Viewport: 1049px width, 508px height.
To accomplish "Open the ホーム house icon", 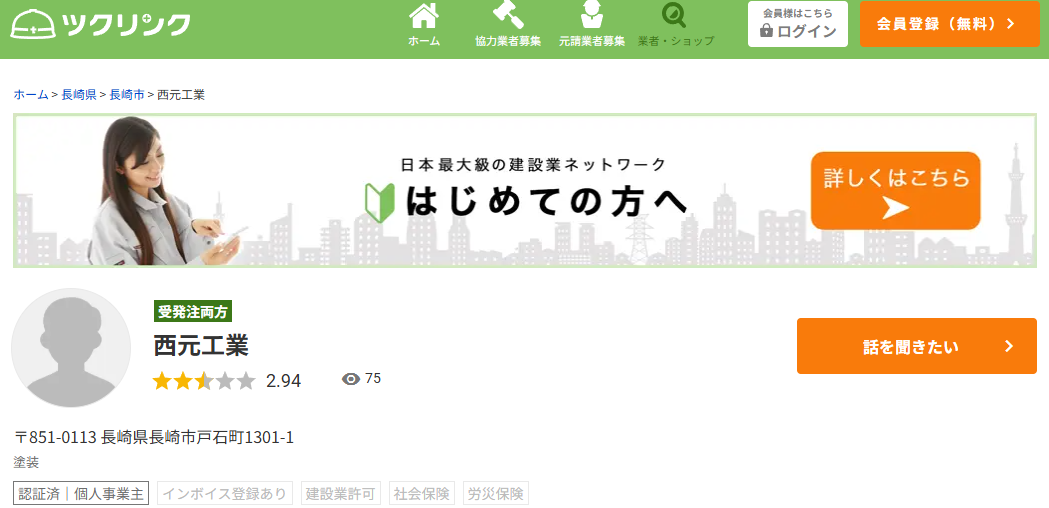I will point(424,16).
